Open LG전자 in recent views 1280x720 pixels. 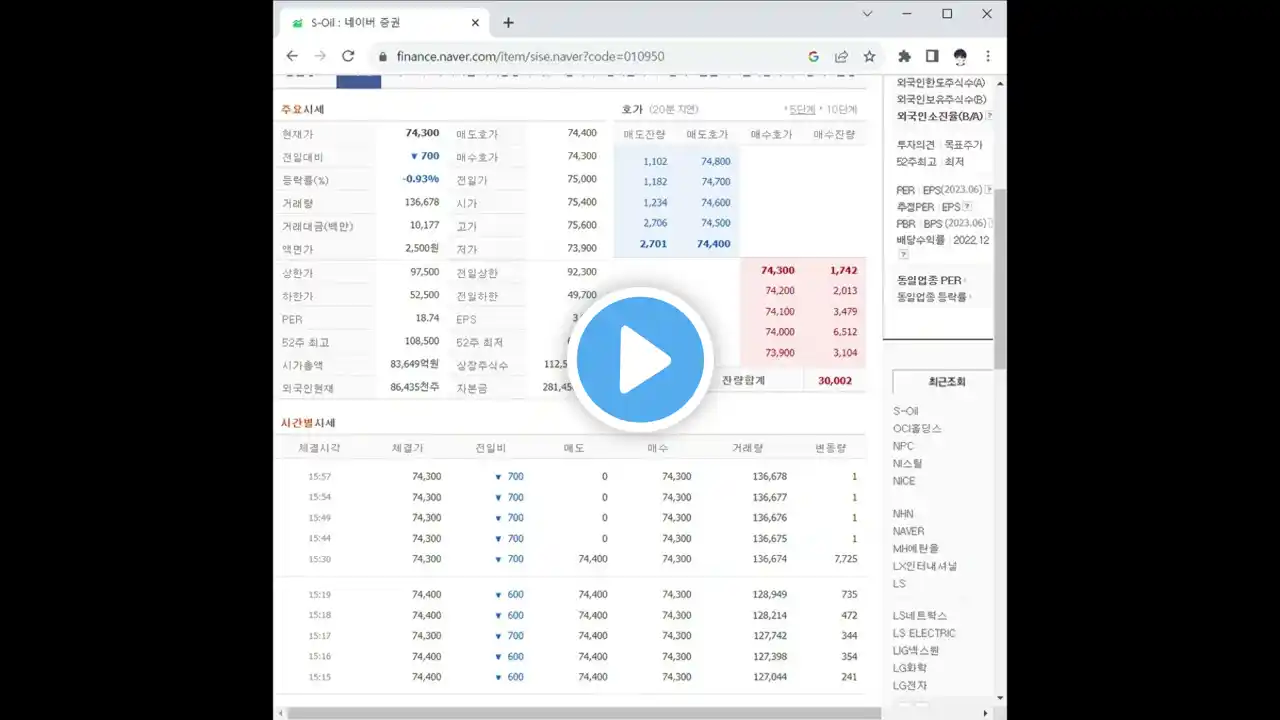[910, 686]
